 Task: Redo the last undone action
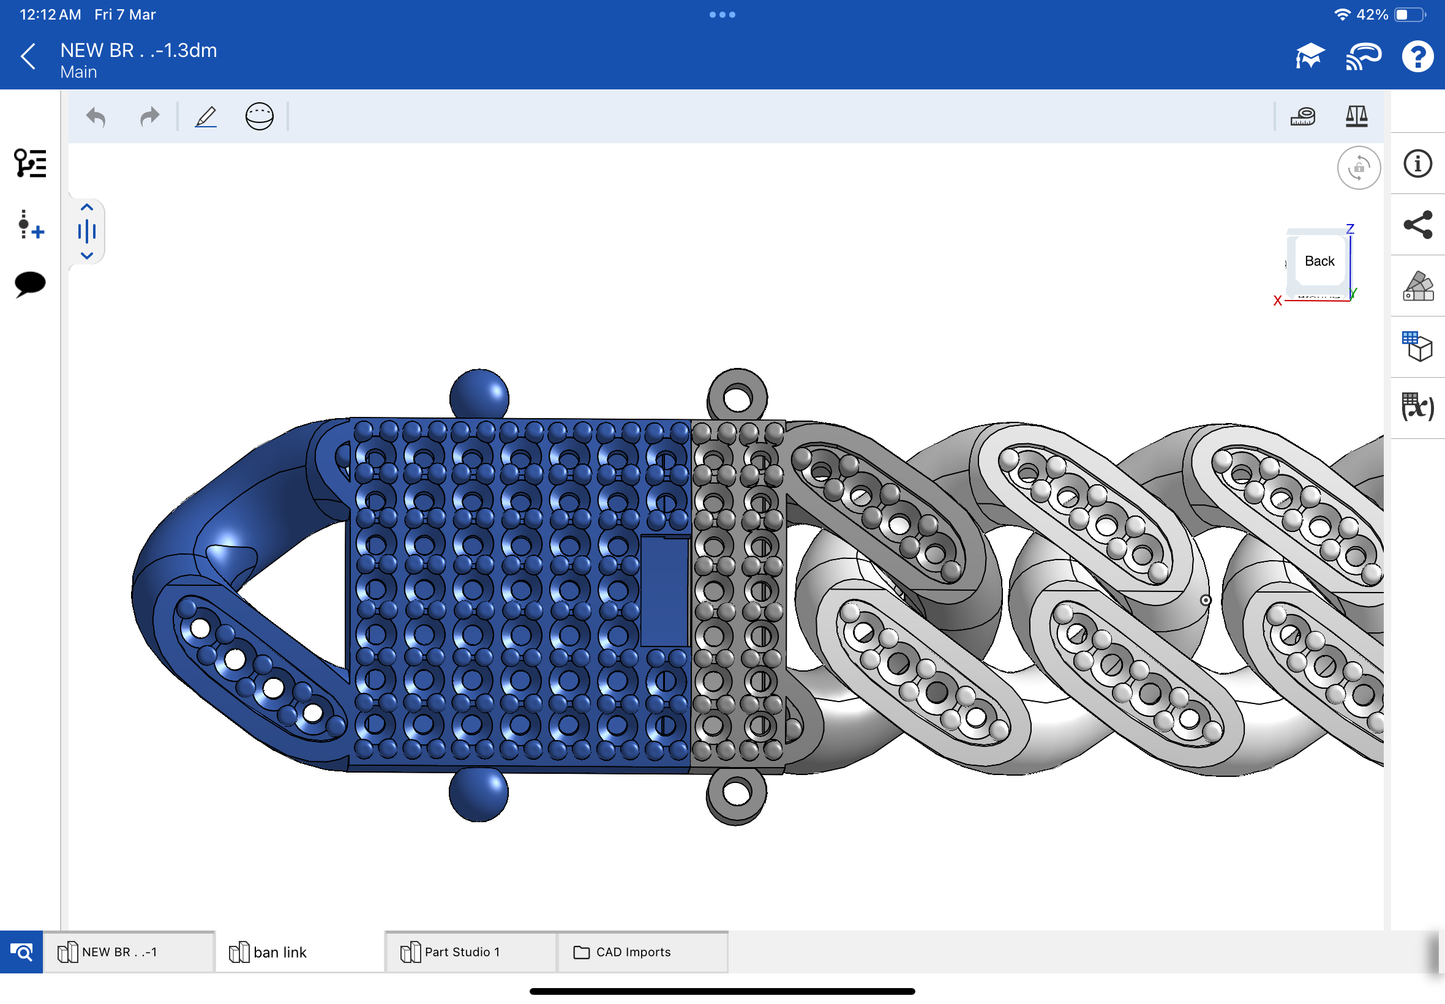(149, 117)
